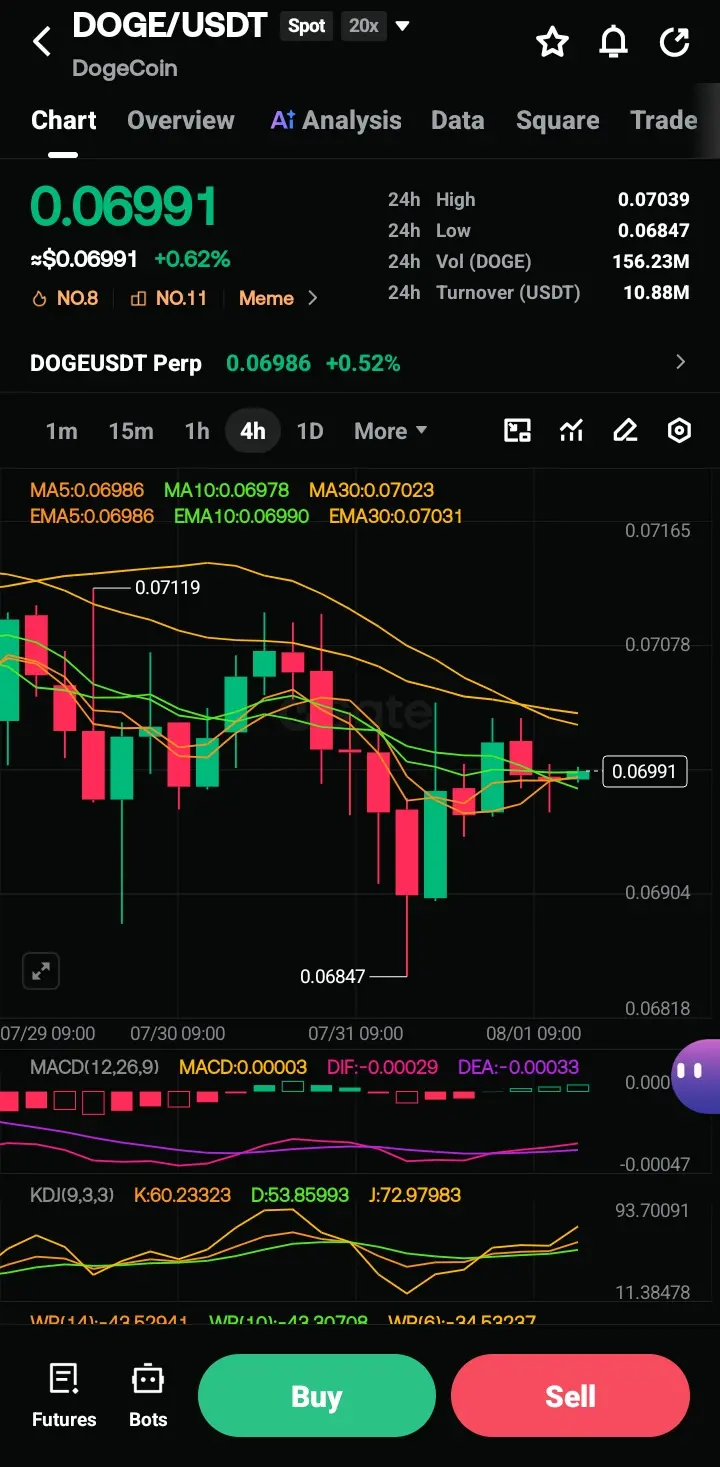Tap the flame NO.8 ranking
This screenshot has height=1467, width=720.
click(65, 298)
